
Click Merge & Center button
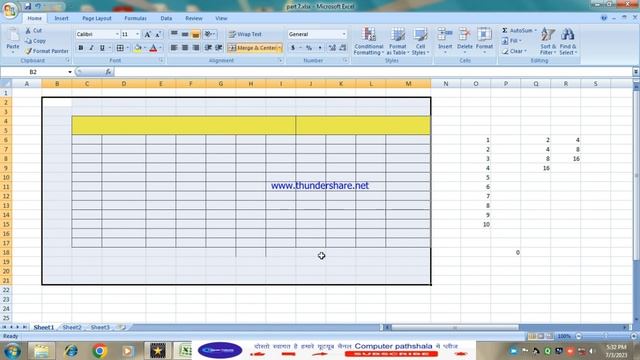click(252, 48)
